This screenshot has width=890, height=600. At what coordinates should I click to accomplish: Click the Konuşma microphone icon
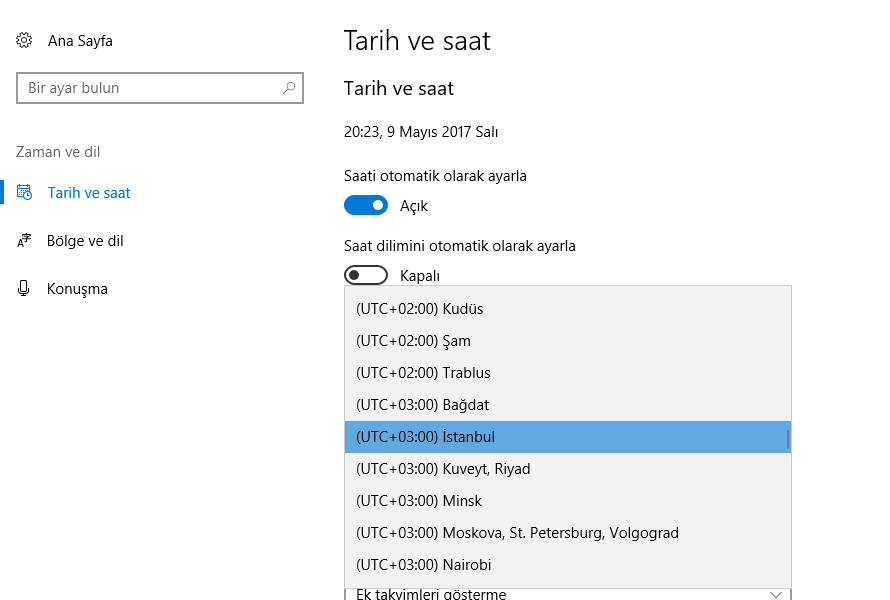pyautogui.click(x=24, y=289)
